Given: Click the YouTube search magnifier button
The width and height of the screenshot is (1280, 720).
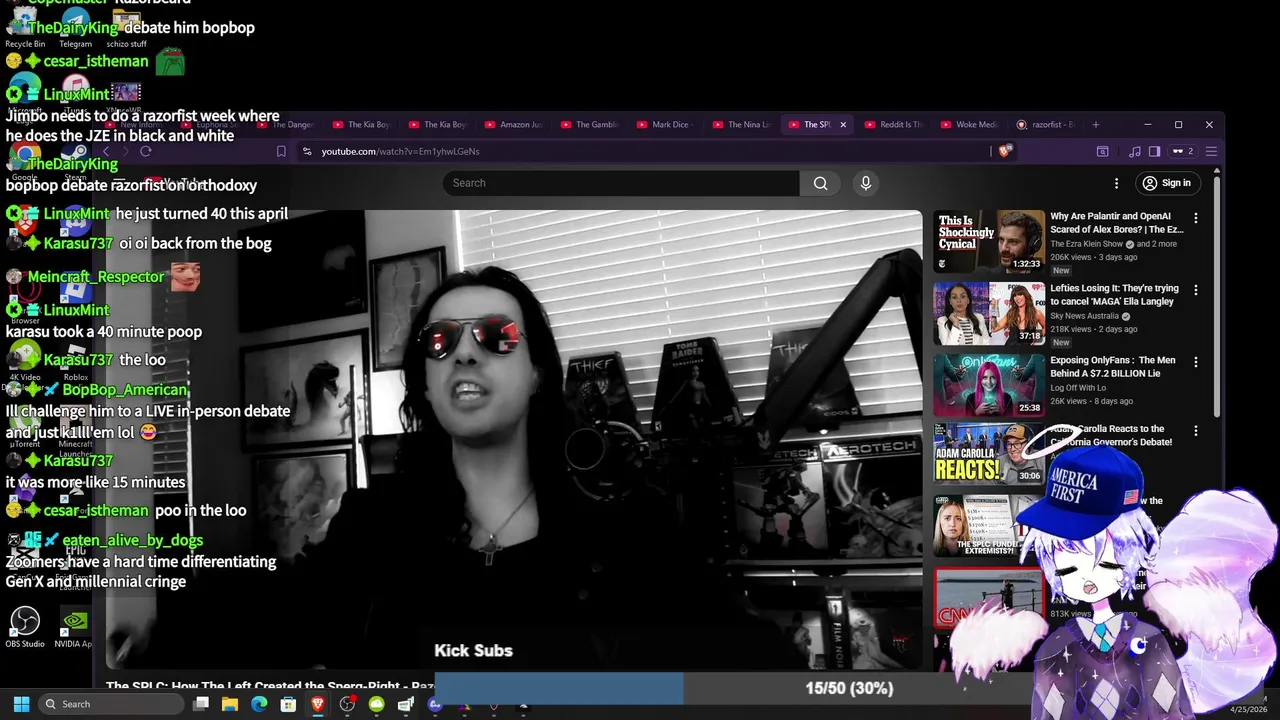Looking at the screenshot, I should tap(820, 183).
